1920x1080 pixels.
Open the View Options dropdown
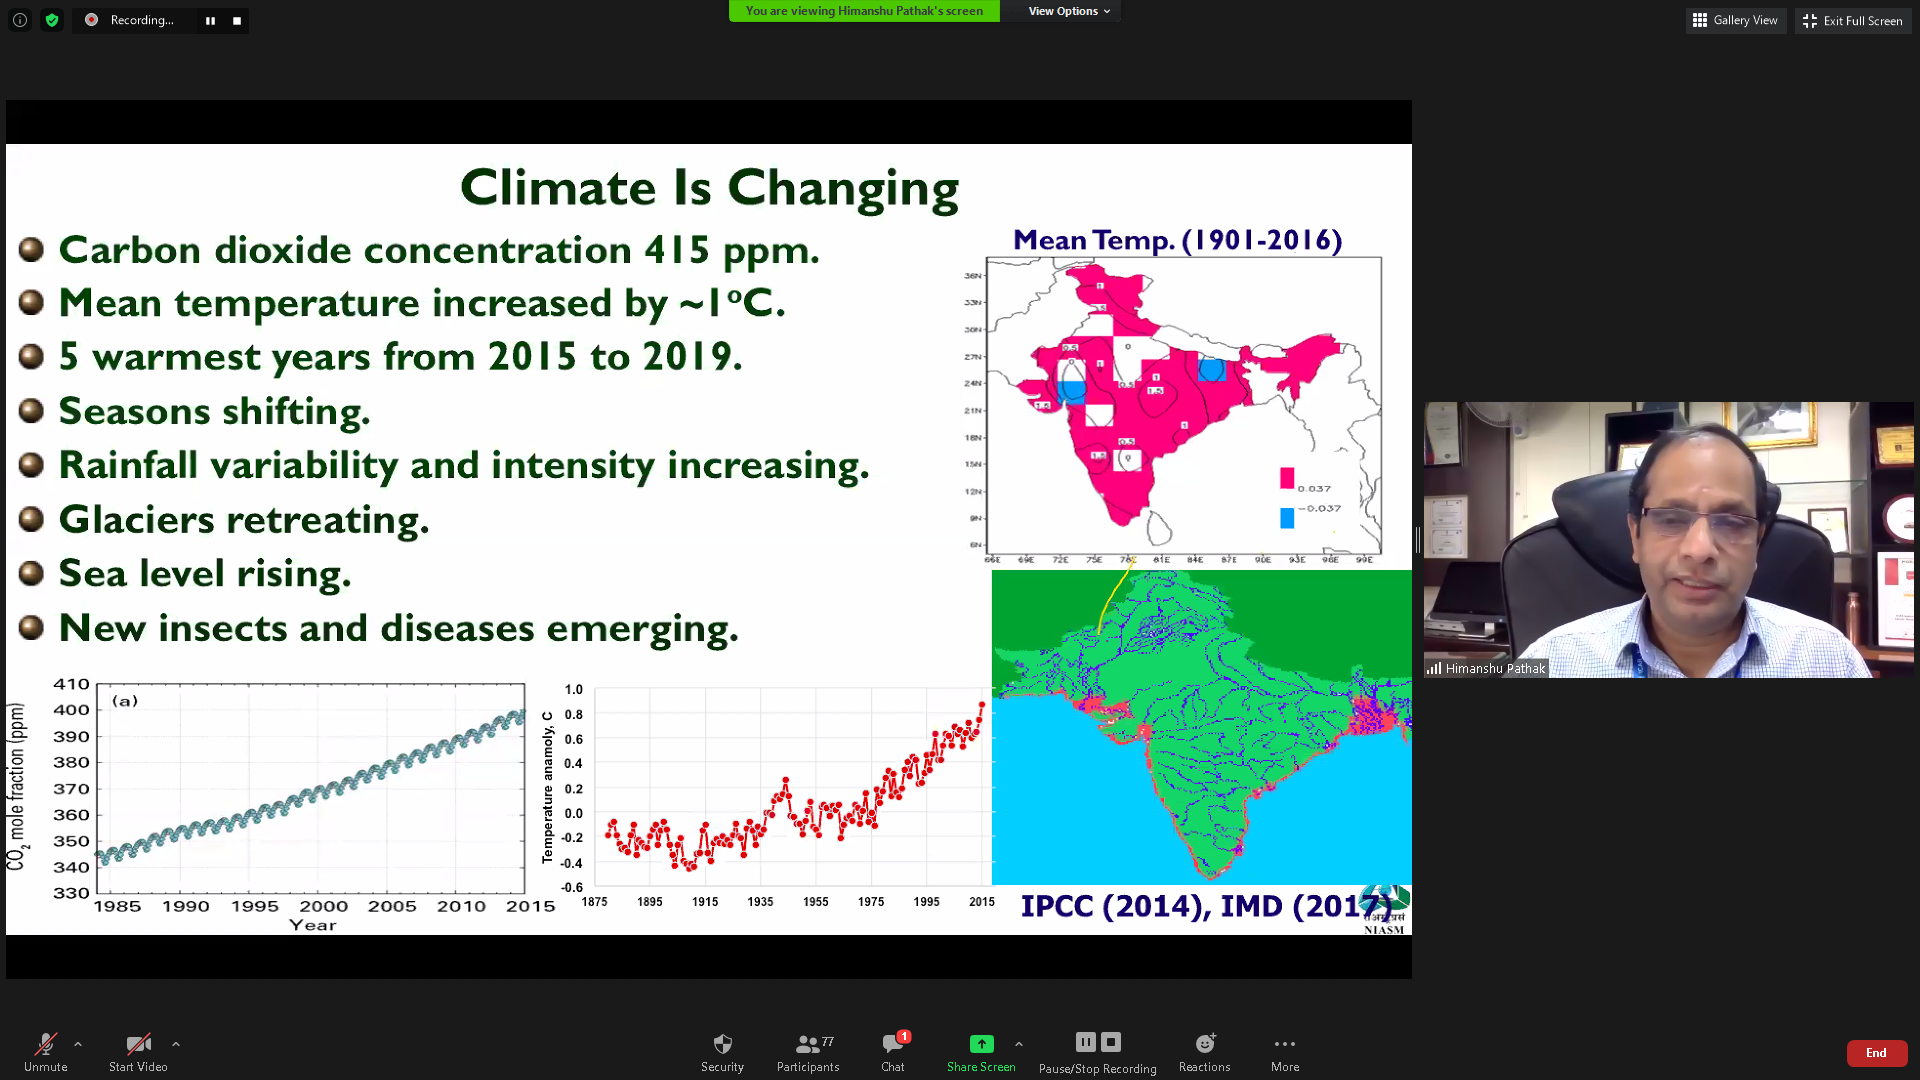1068,11
